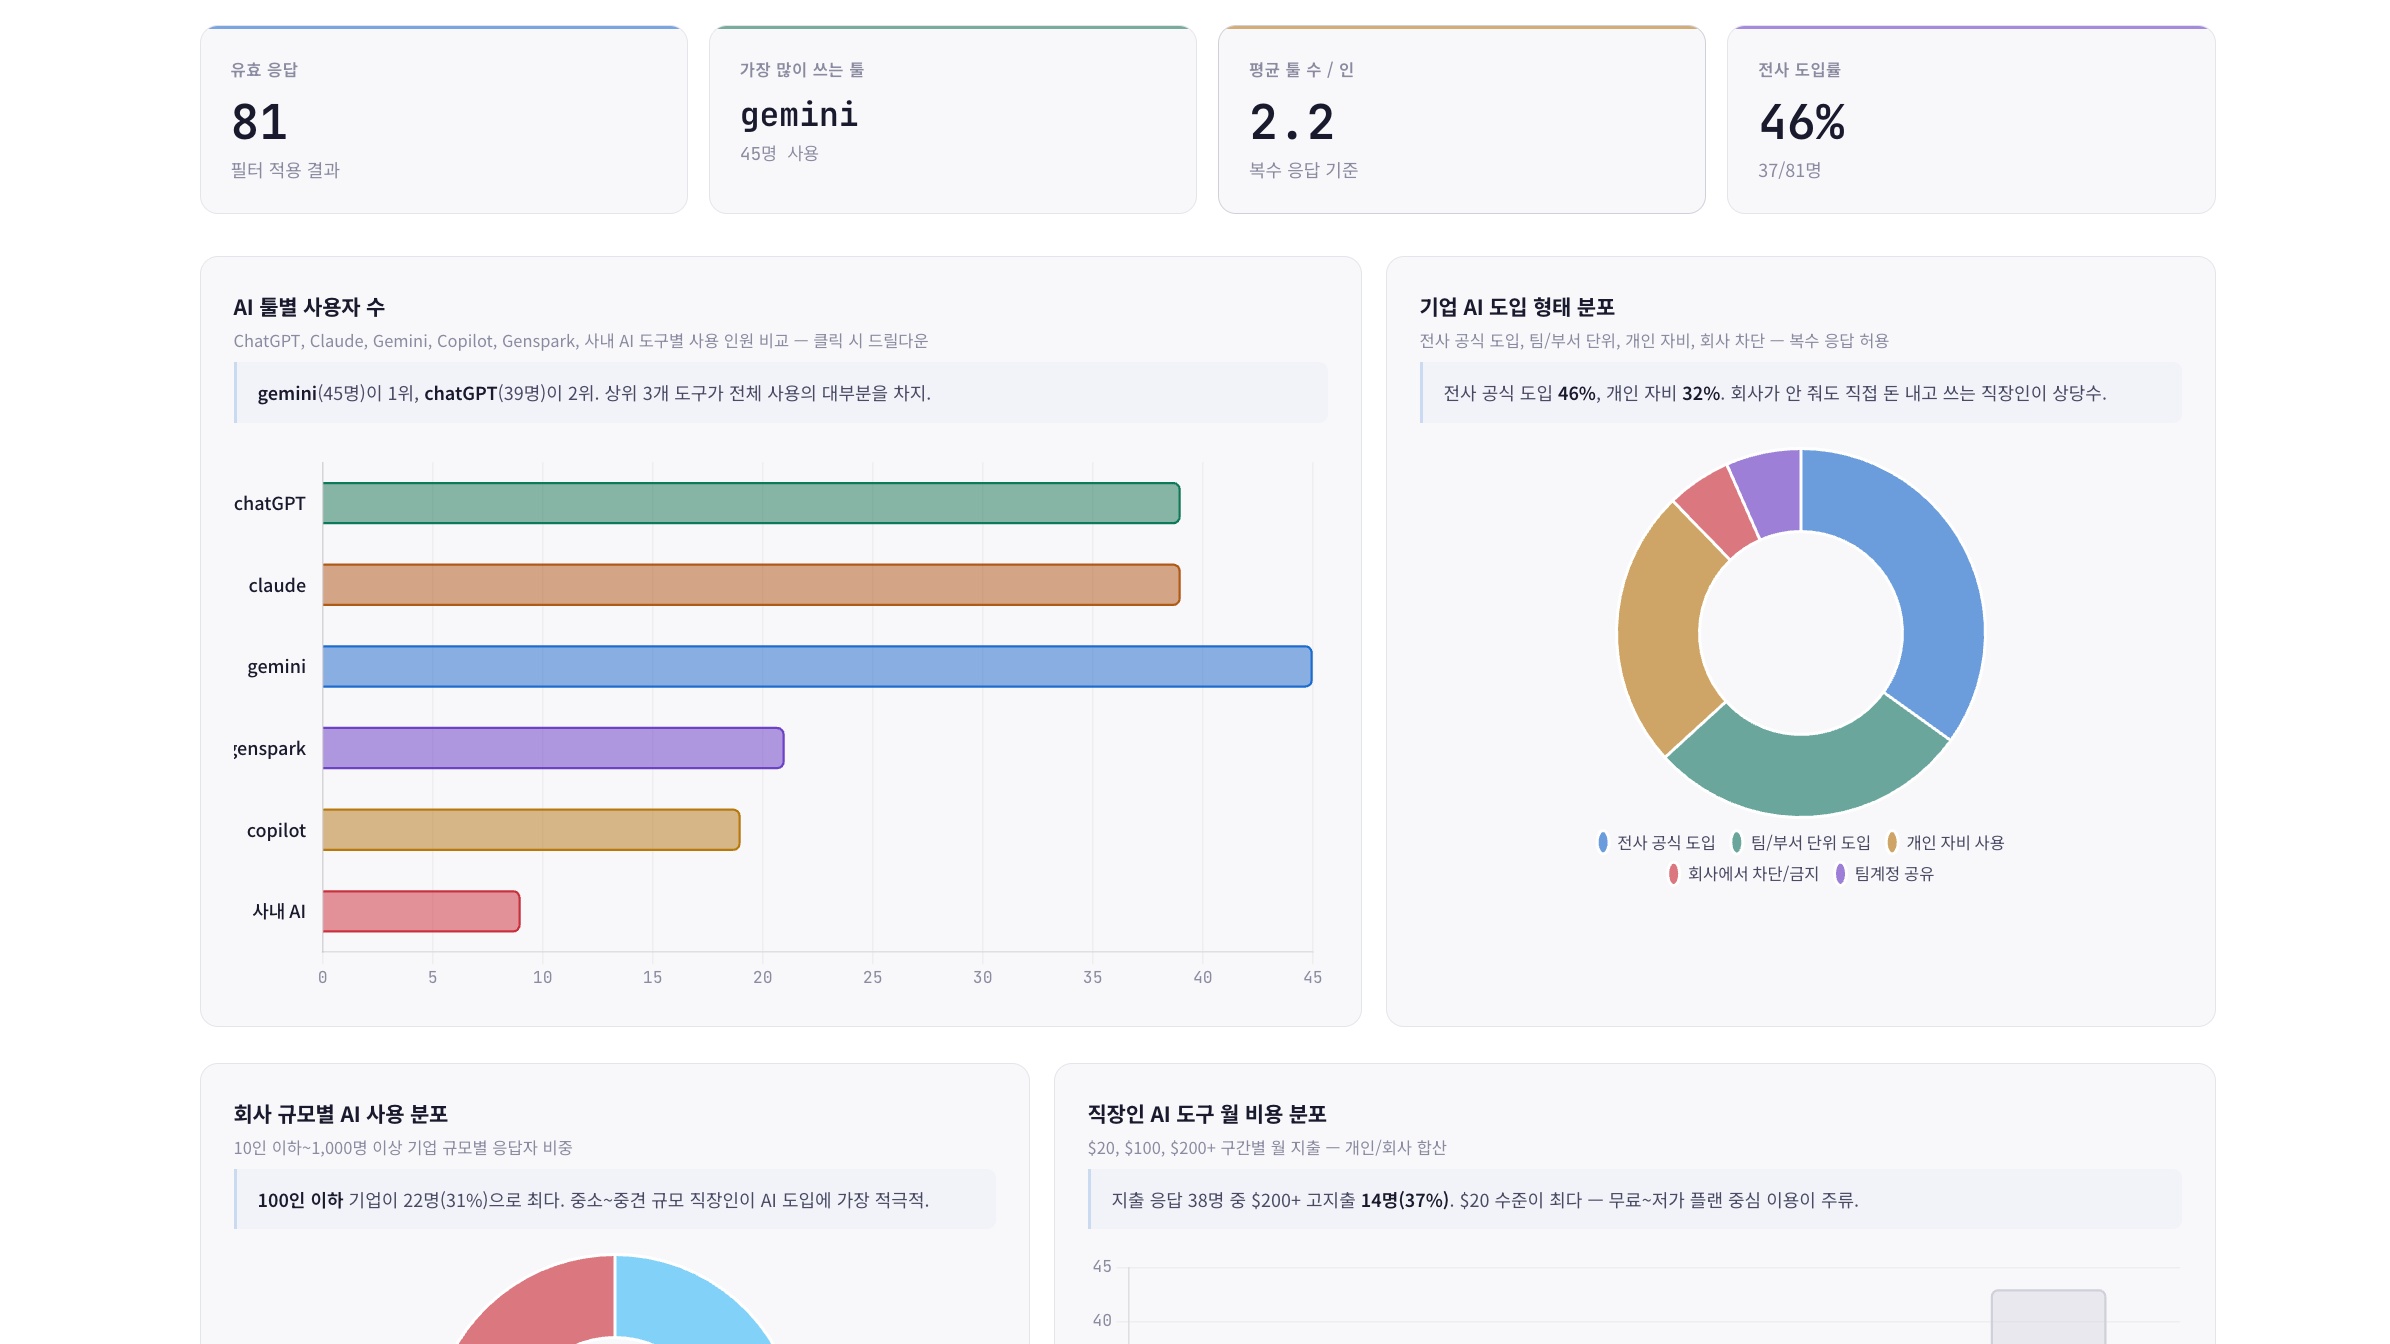2390x1344 pixels.
Task: Click the copilot bar in the chart
Action: (x=531, y=830)
